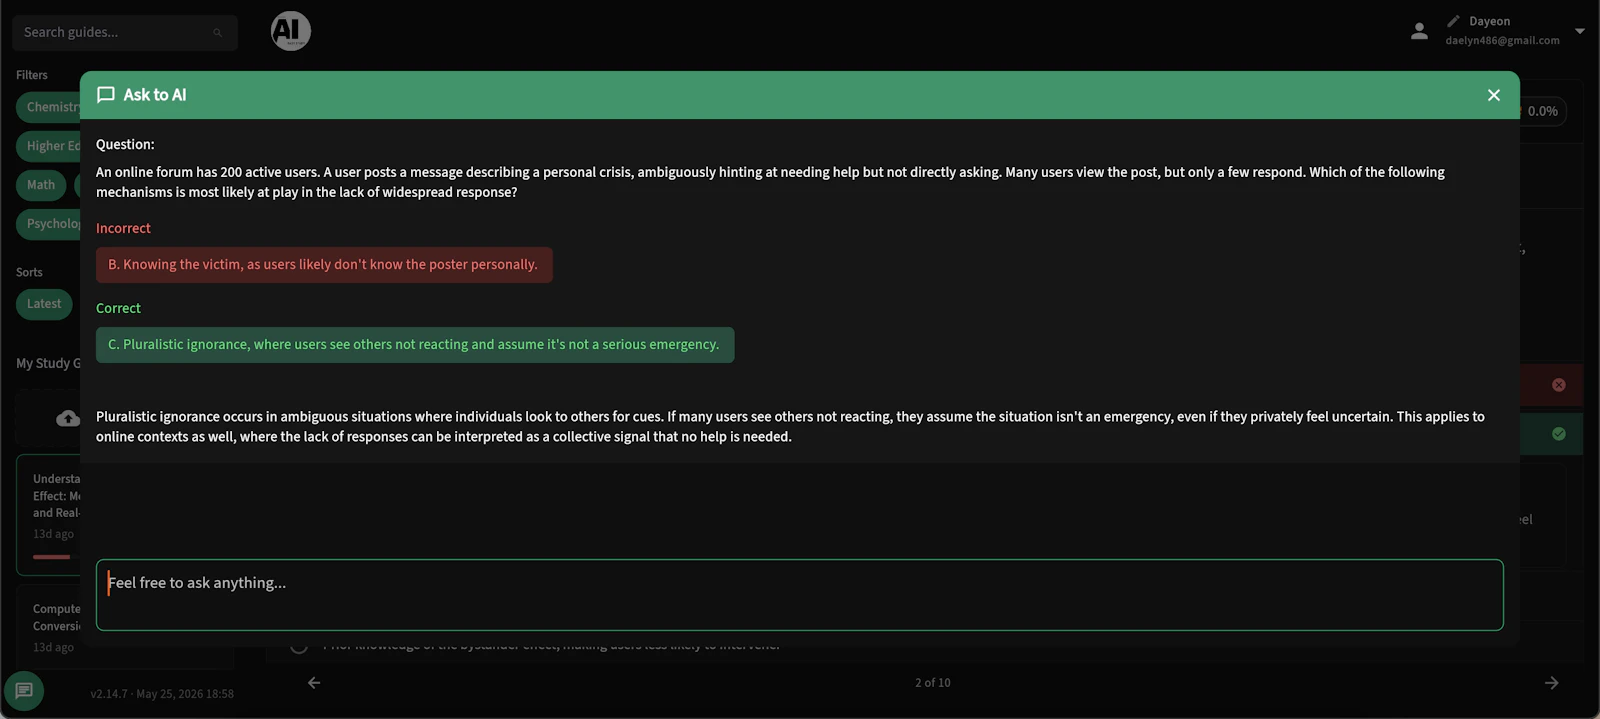Click the email daelyn486@gmail.com
Screen dimensions: 1600x719
(x=1502, y=41)
